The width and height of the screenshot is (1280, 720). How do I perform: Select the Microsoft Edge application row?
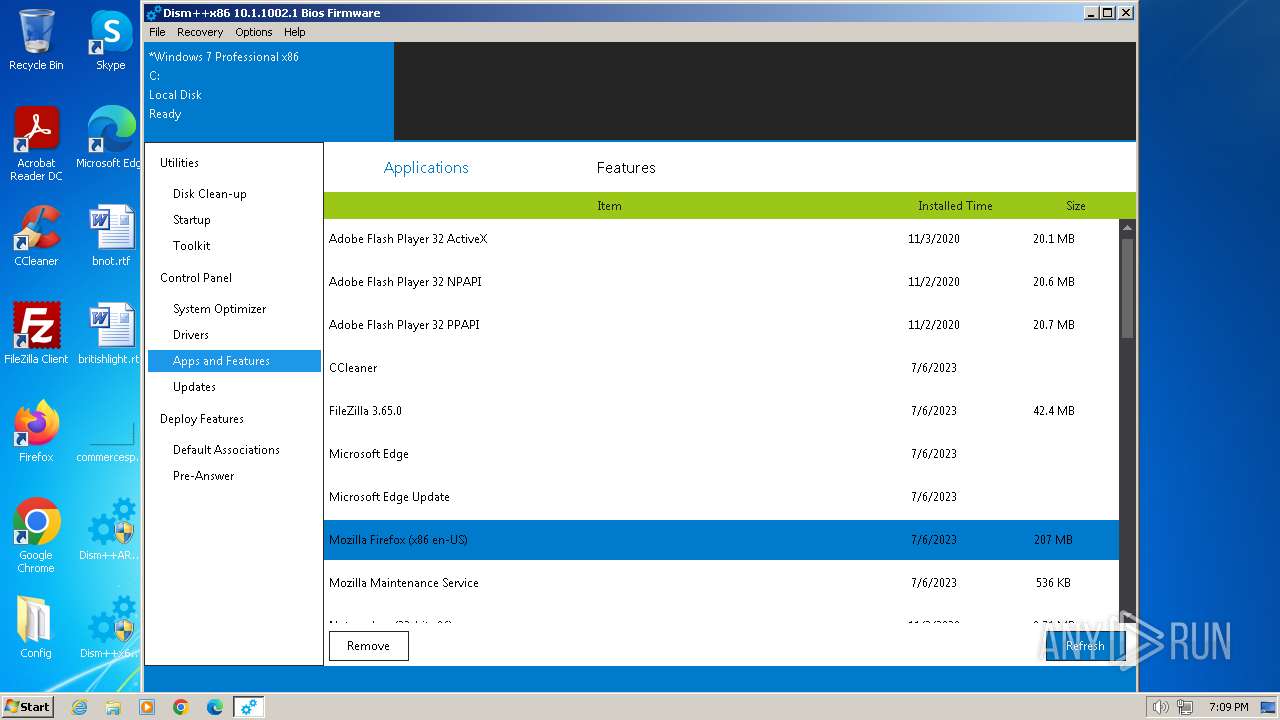[721, 454]
